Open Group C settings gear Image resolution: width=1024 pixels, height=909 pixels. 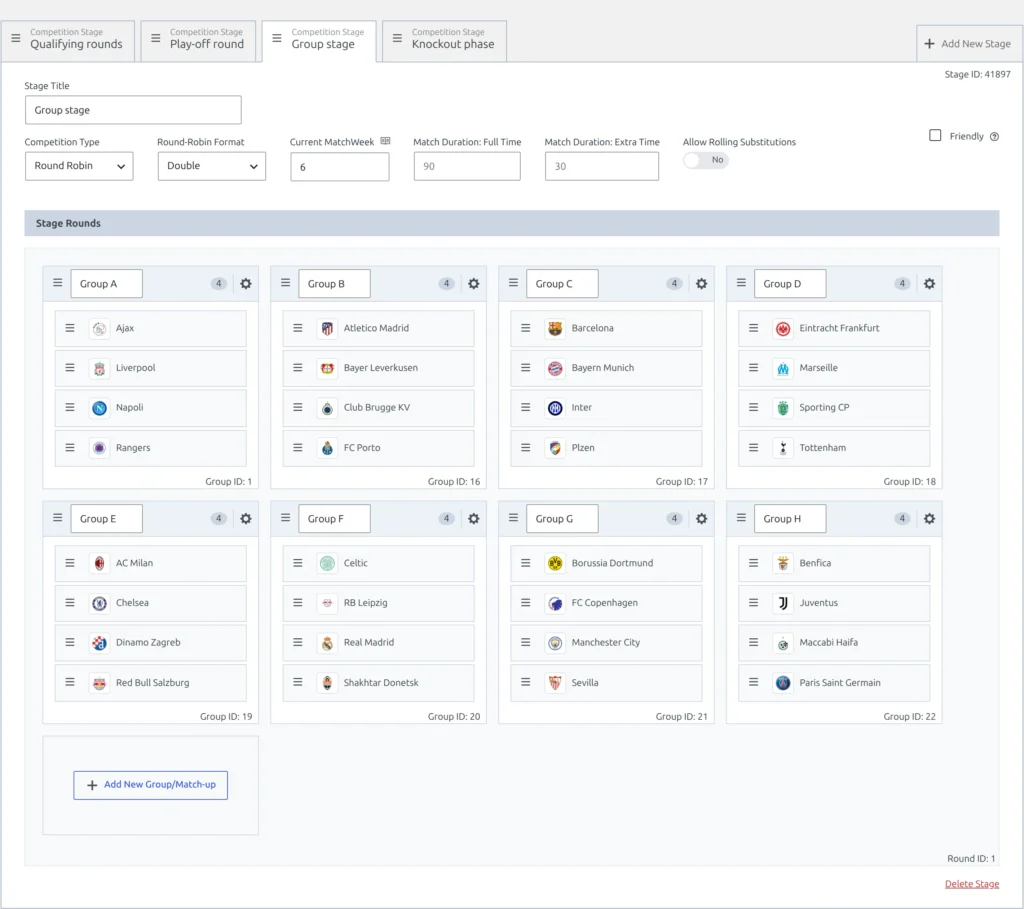coord(701,283)
